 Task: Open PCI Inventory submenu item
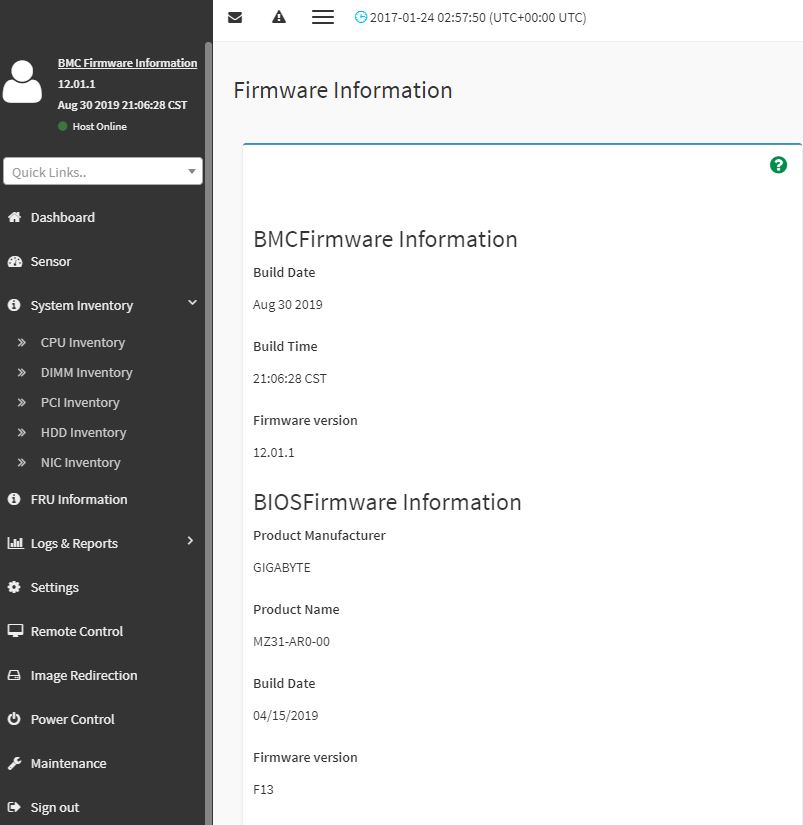pos(80,403)
